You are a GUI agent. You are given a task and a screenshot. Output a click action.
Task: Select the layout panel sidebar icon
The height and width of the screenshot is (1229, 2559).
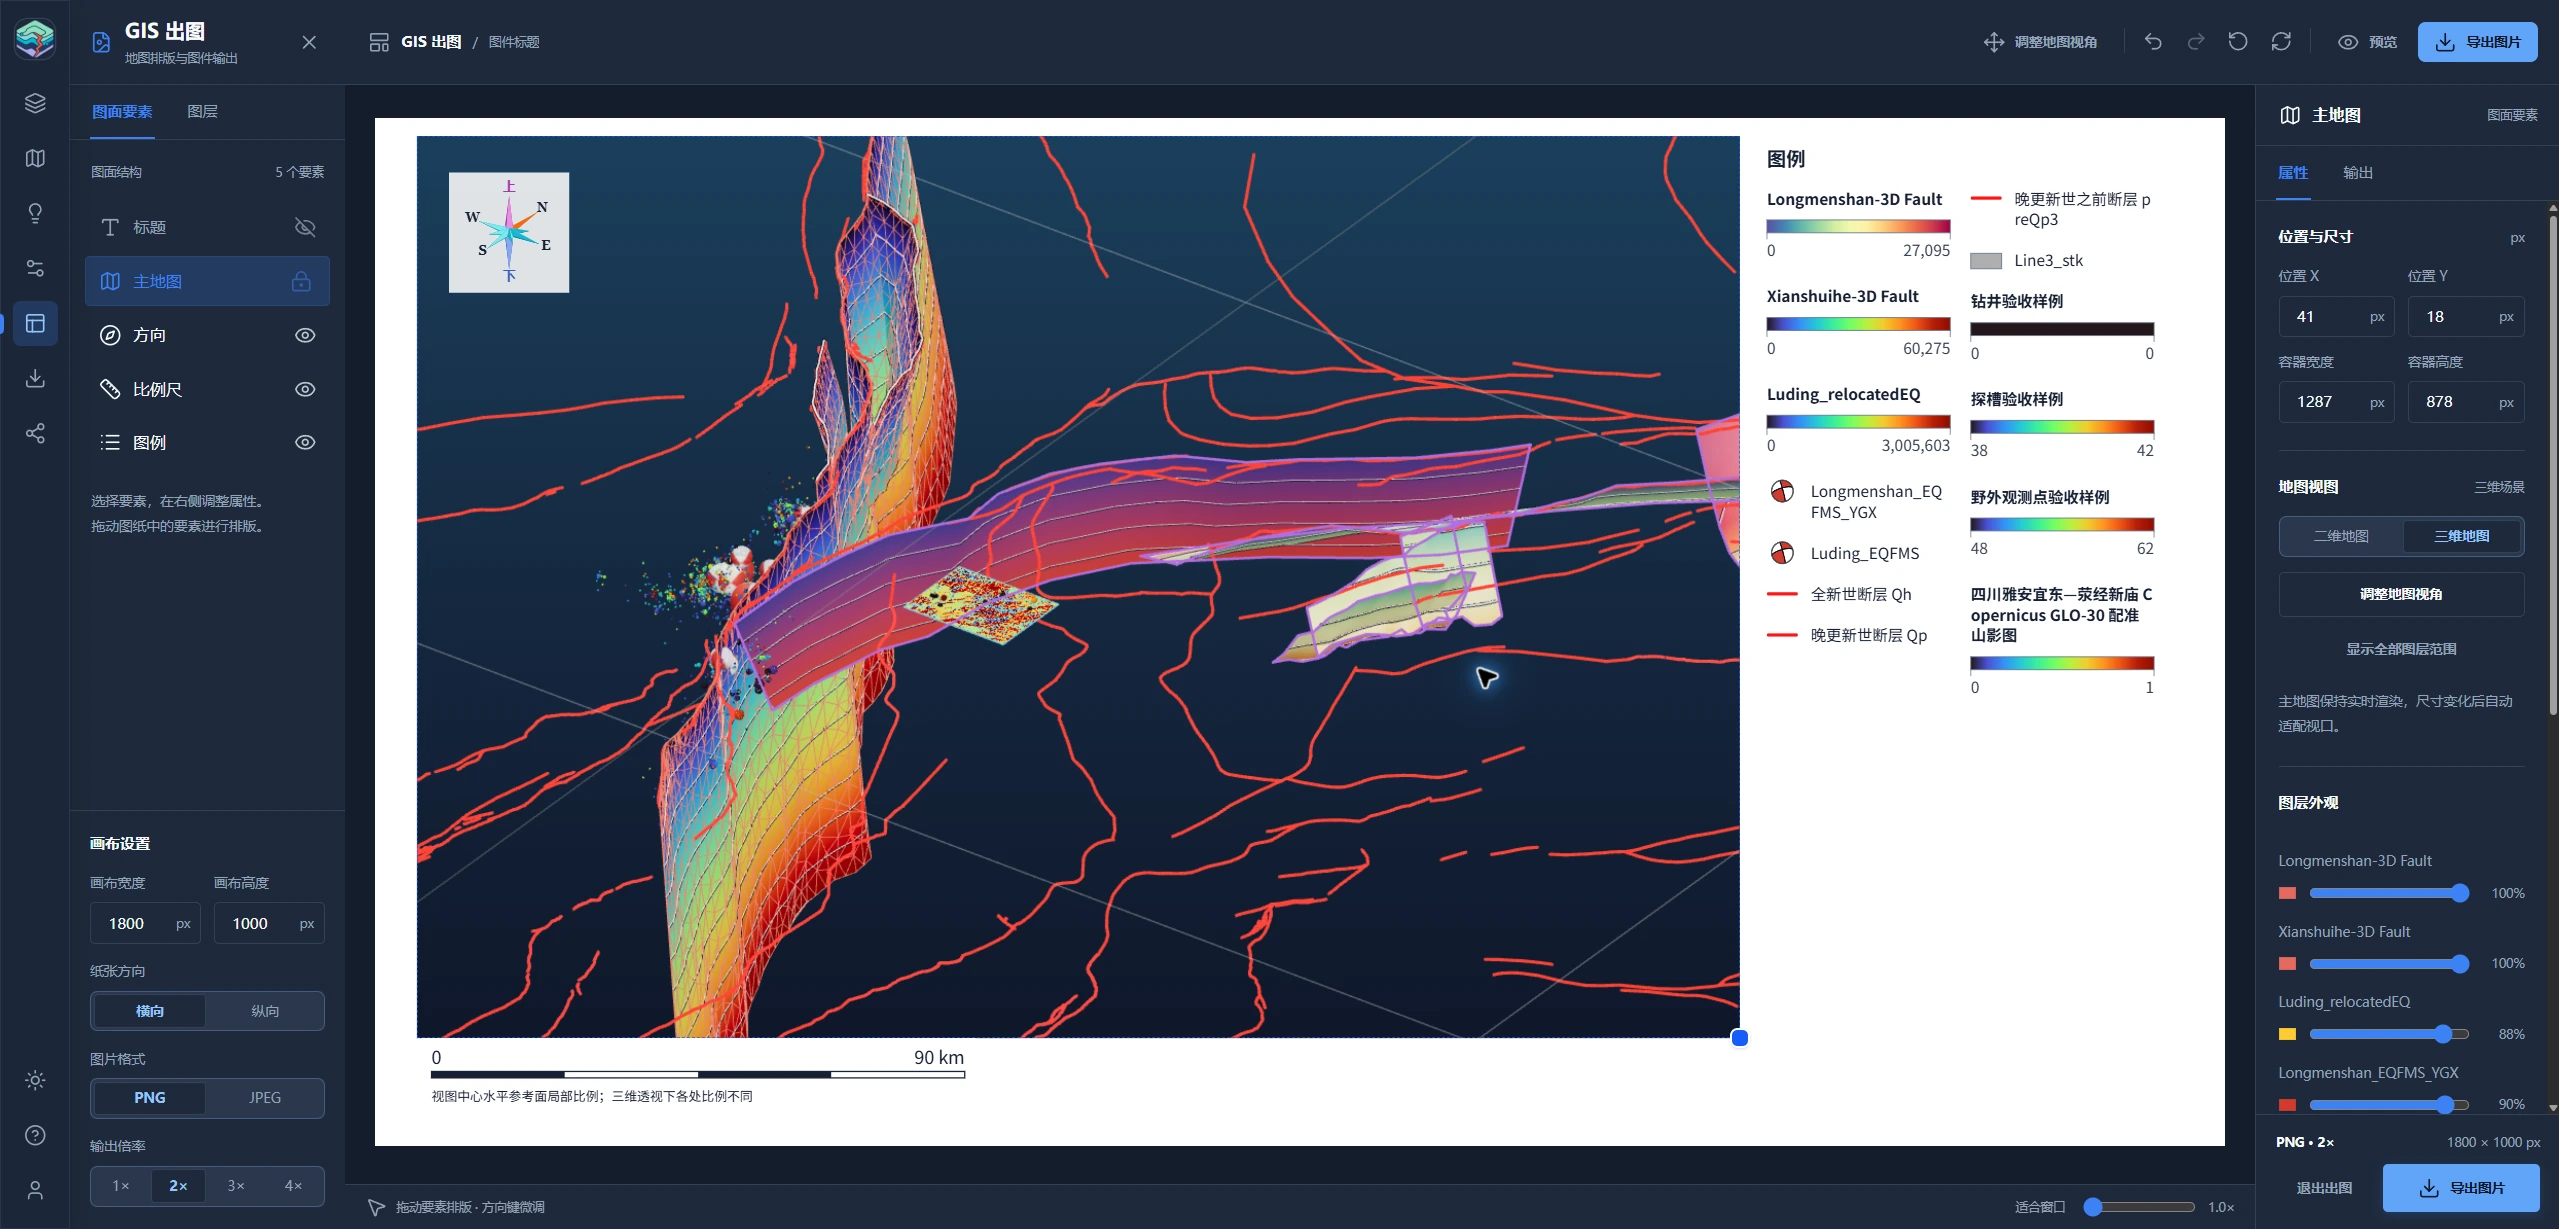[35, 323]
